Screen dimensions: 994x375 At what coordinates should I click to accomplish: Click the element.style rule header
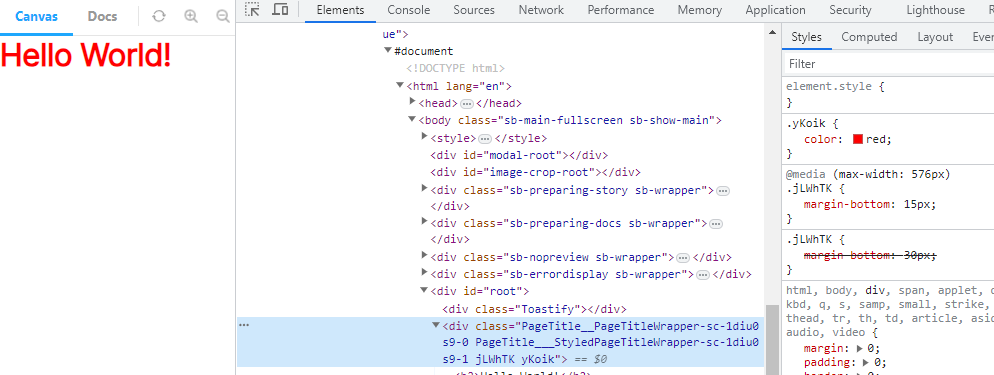point(829,87)
